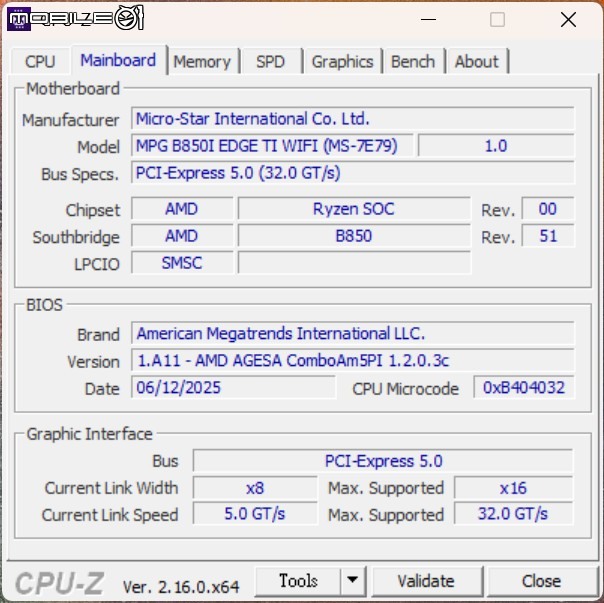The image size is (604, 603).
Task: Select the Model field MPG B850I EDGE TI WIFI
Action: coord(272,146)
